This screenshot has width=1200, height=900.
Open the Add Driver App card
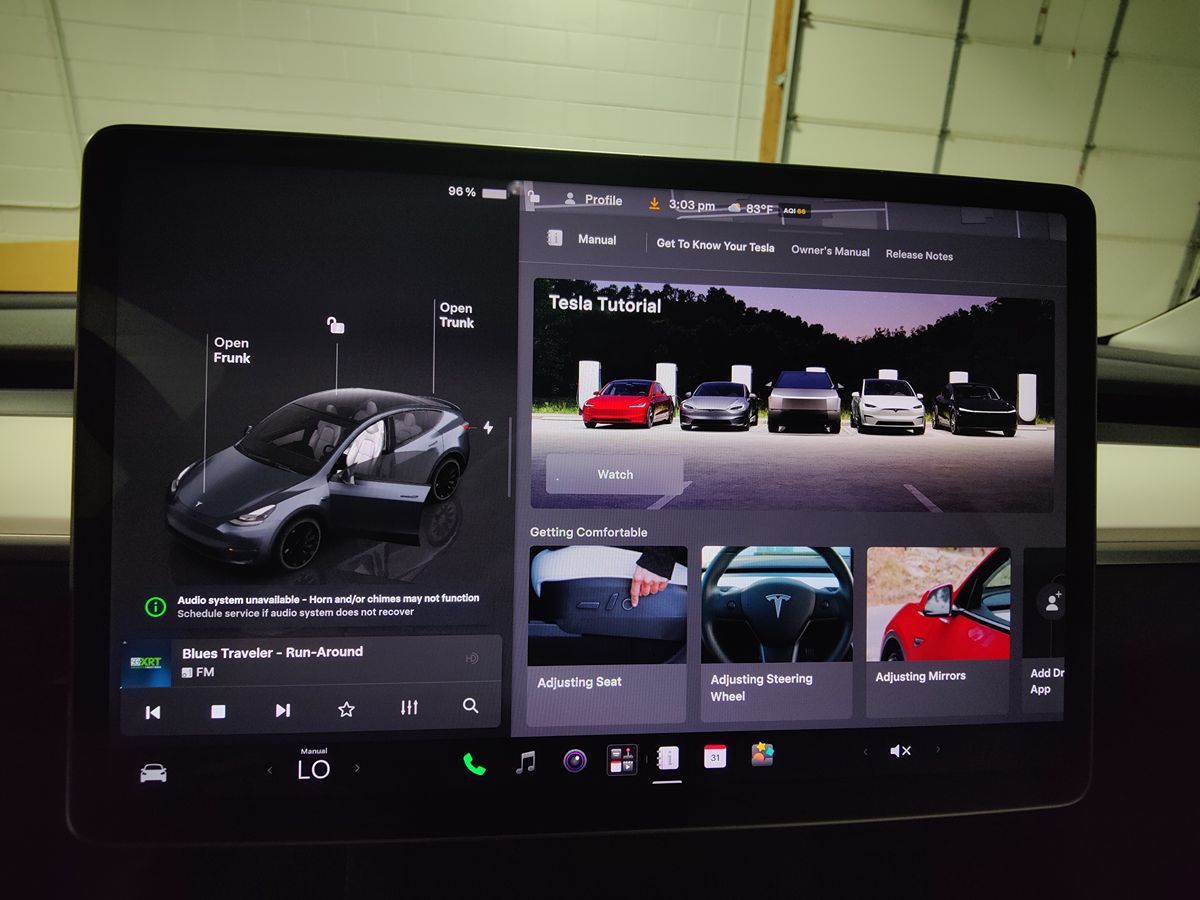(1044, 630)
